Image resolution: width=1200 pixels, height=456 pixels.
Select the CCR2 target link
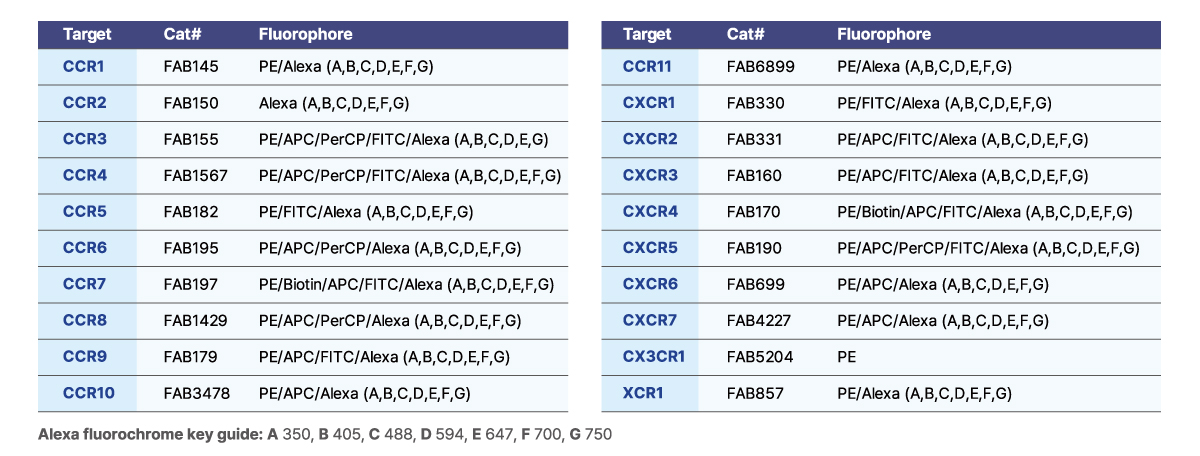[x=84, y=103]
